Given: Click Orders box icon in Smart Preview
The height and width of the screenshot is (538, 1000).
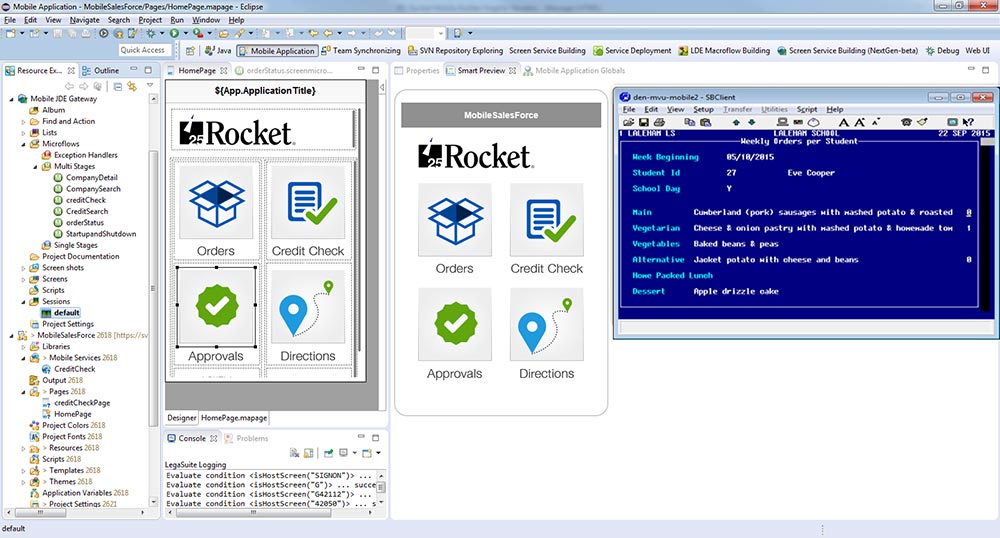Looking at the screenshot, I should click(x=455, y=220).
